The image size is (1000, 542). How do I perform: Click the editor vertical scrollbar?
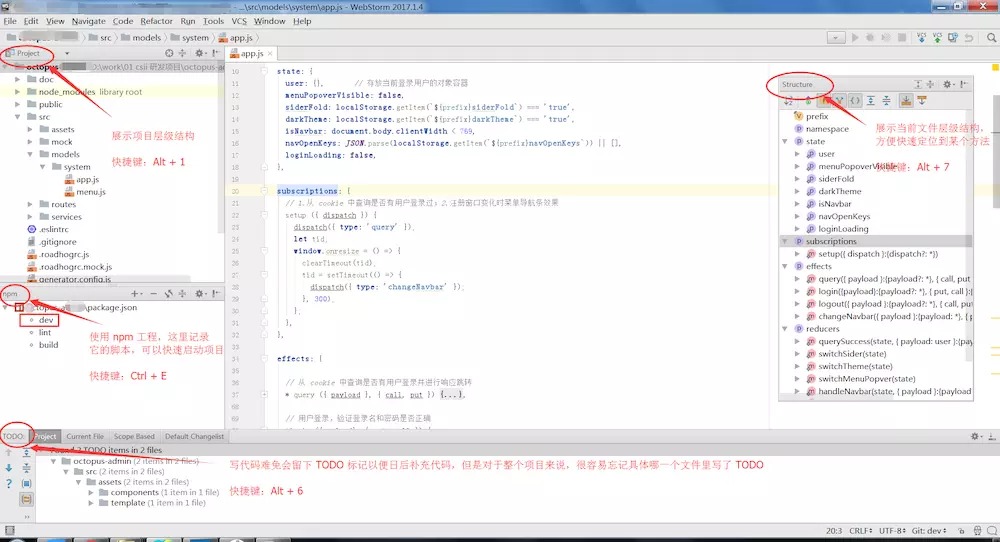(996, 149)
